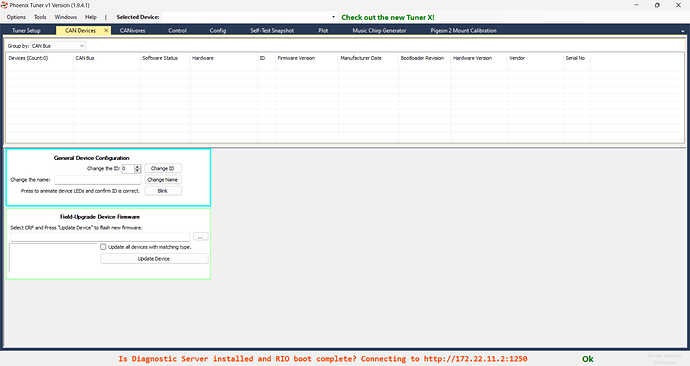Switch to the Plot tab
This screenshot has height=366, width=690.
point(323,30)
